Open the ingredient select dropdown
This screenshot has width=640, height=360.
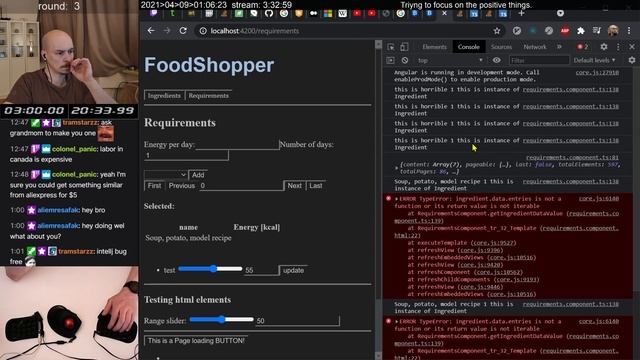[x=166, y=175]
